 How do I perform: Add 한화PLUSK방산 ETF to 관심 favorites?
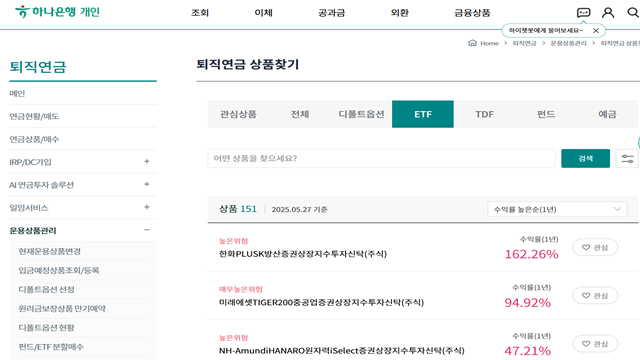coord(595,247)
